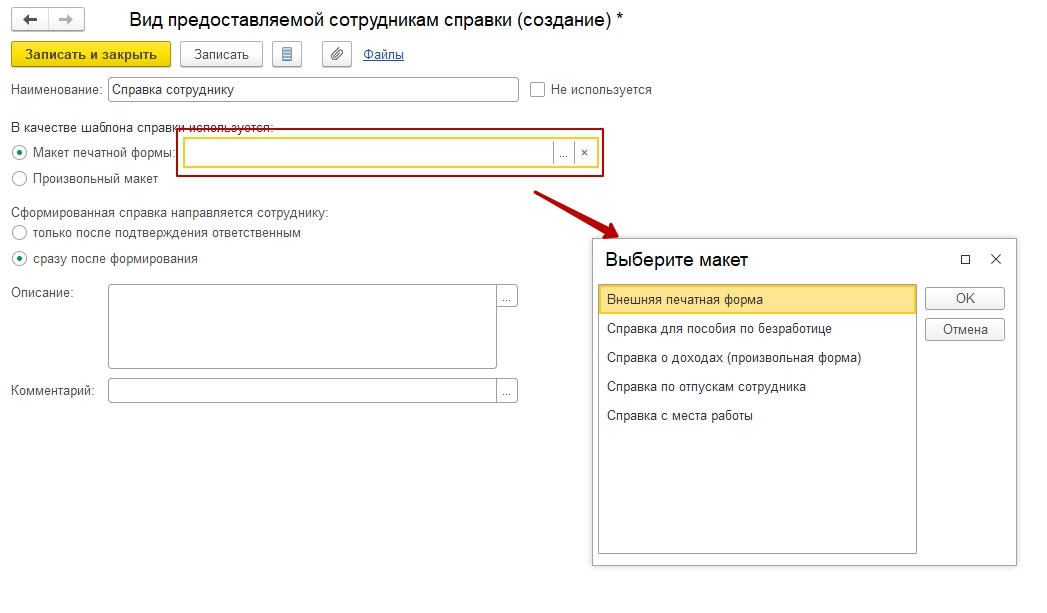Choose 'только после подтверждения ответственным' option
Screen dimensions: 1047x613
coord(18,233)
